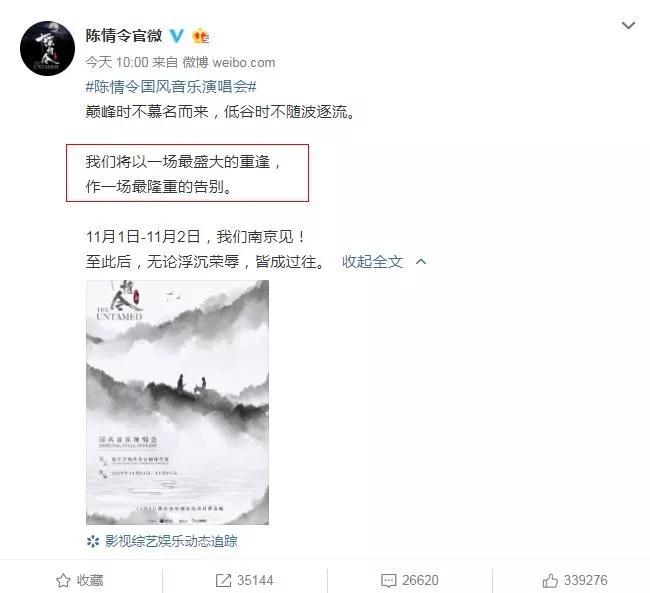This screenshot has height=593, width=650.
Task: Enlarge the ink-wash concert poster image
Action: (x=177, y=402)
